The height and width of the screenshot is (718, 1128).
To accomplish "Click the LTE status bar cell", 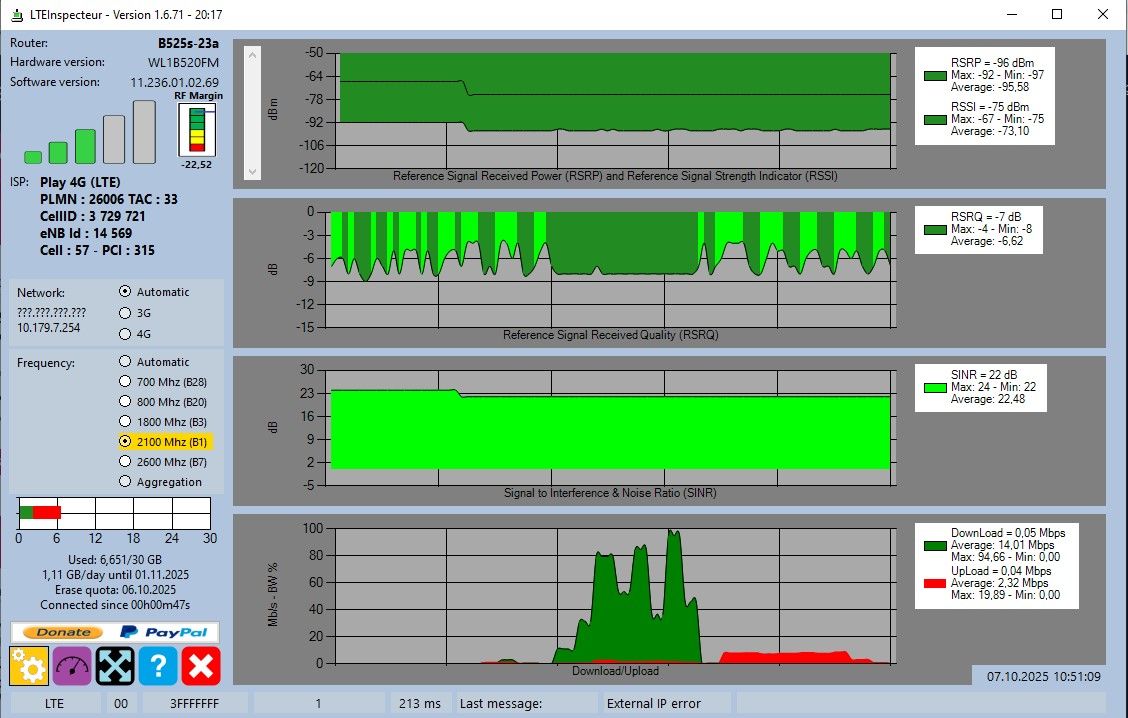I will coord(55,704).
